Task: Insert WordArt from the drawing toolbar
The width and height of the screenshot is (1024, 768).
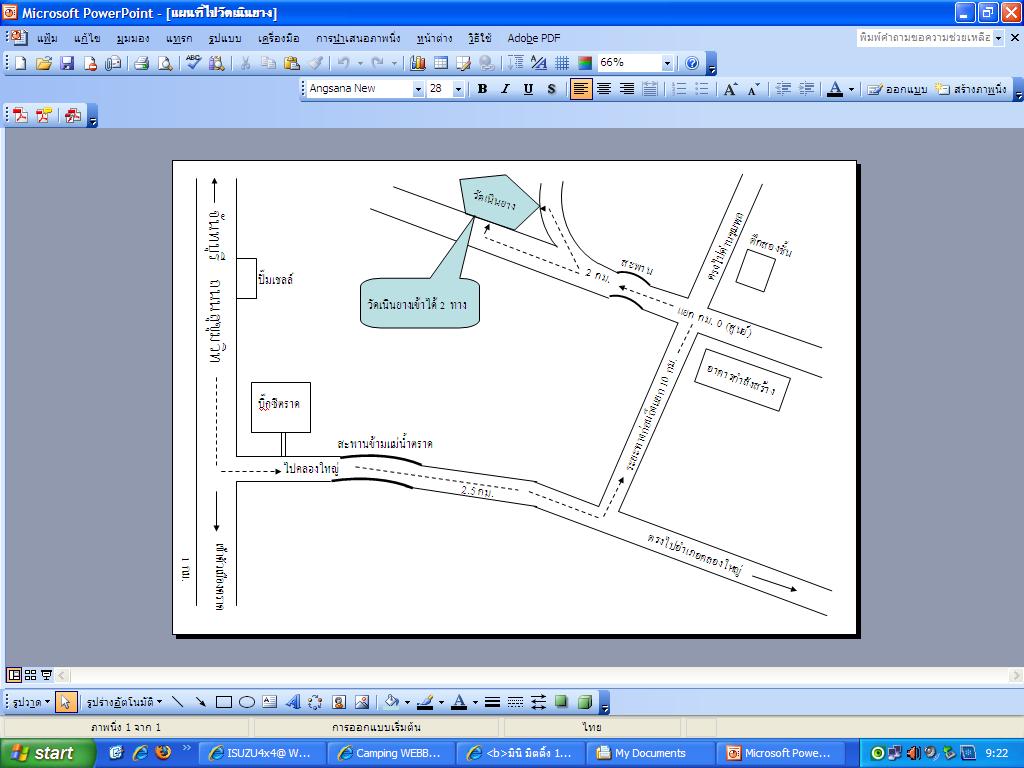Action: [293, 702]
